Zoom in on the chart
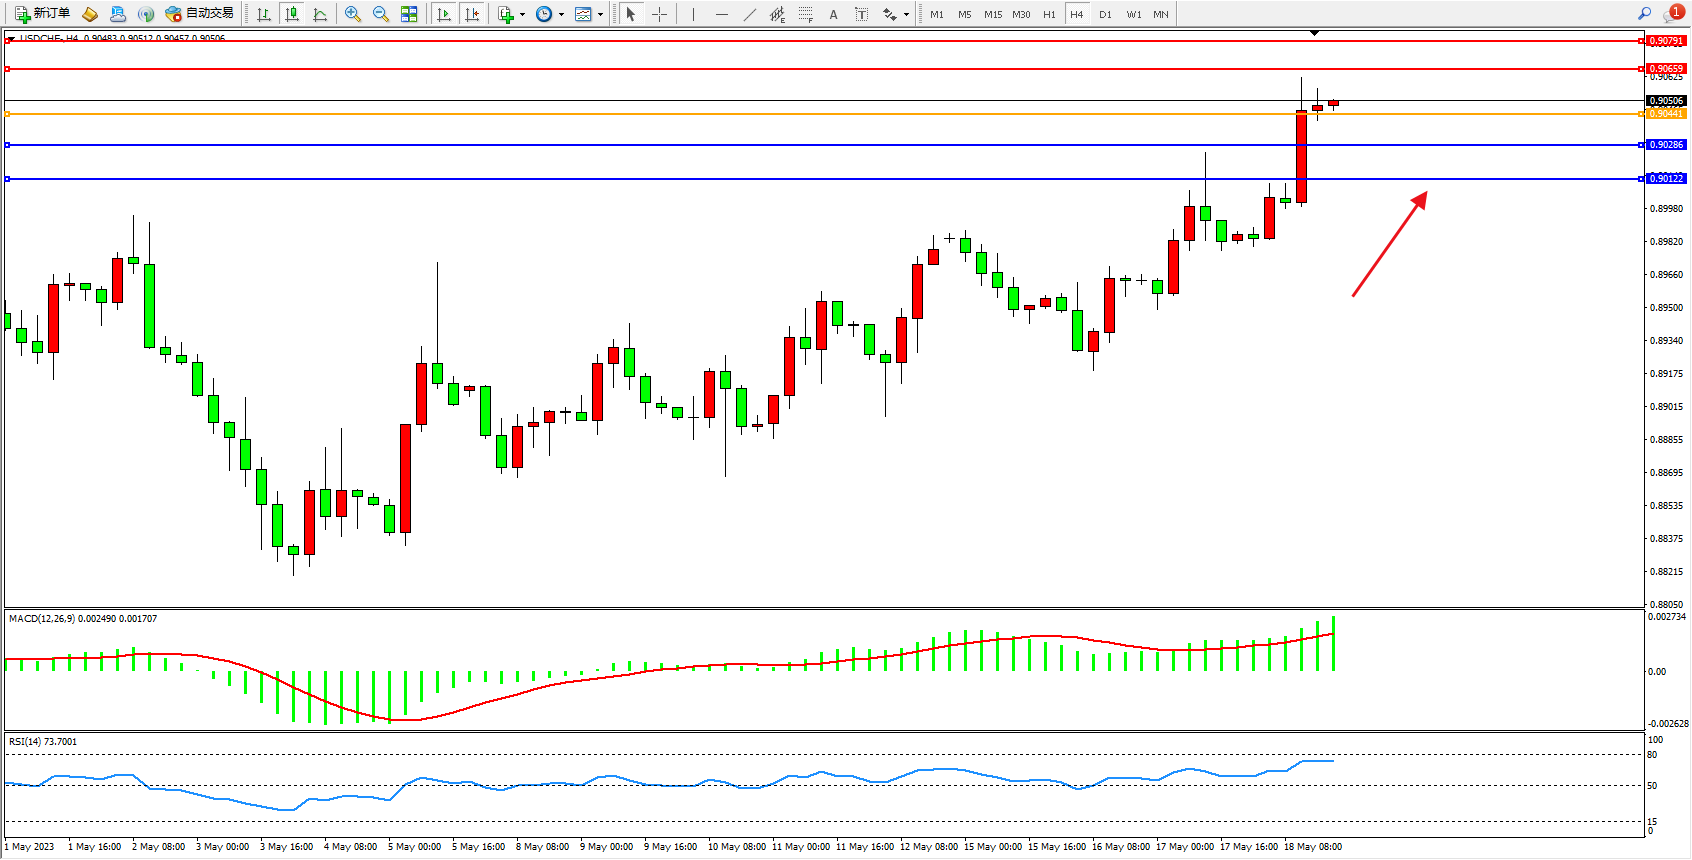Screen dimensions: 1692x860 pyautogui.click(x=353, y=14)
